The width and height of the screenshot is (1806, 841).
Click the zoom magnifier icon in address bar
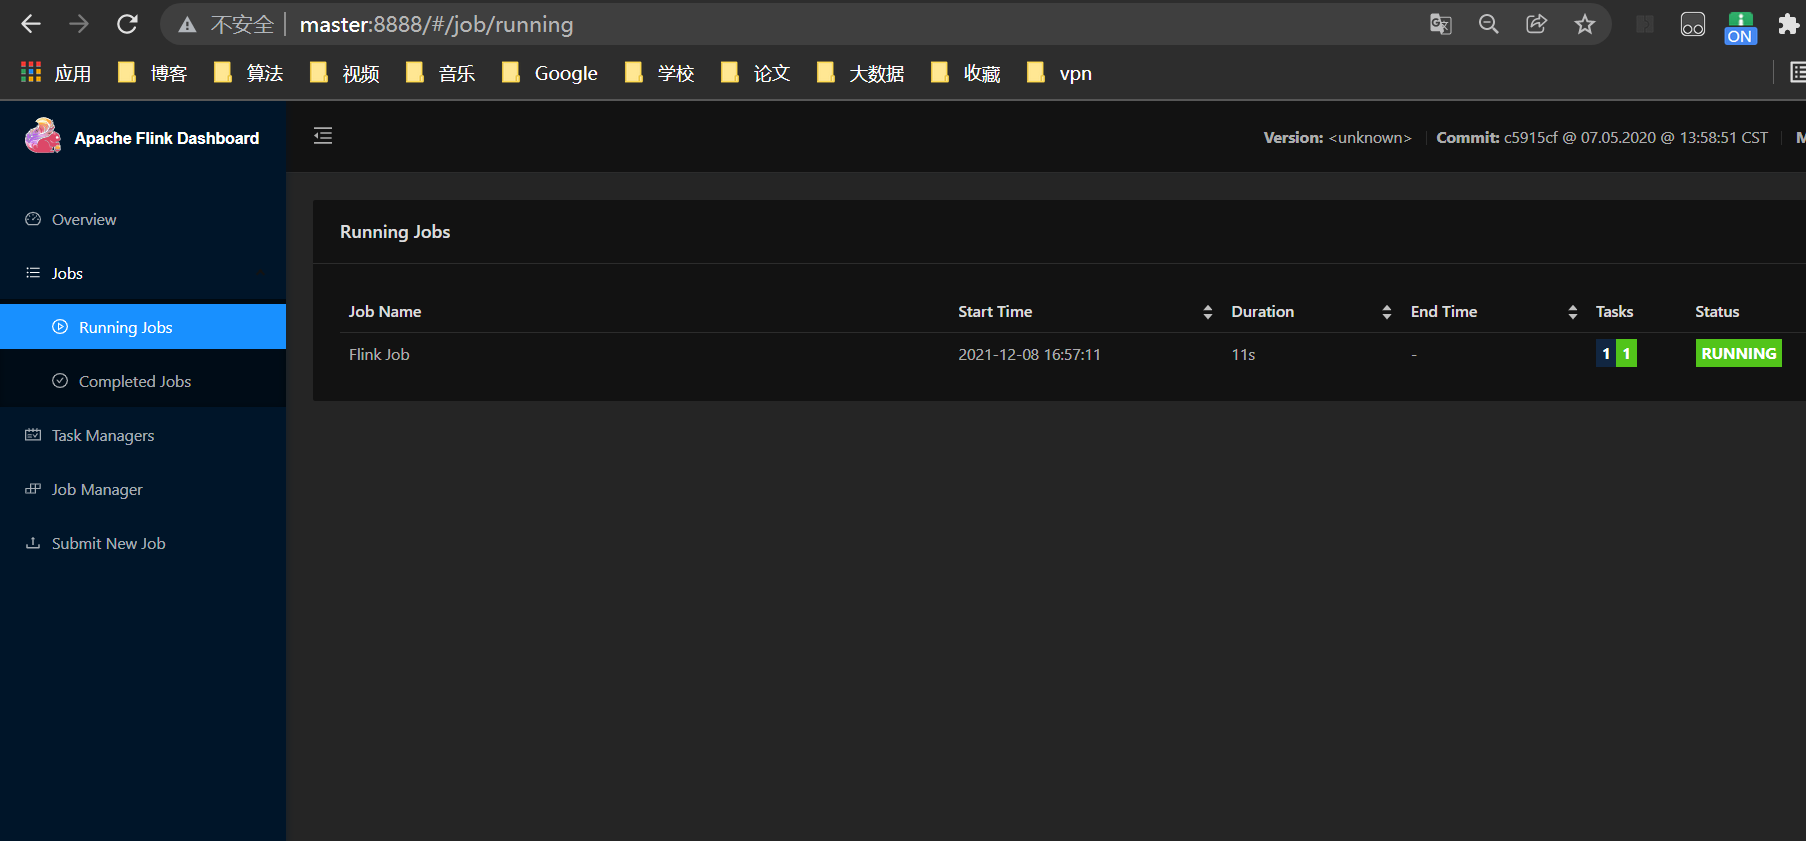1488,24
